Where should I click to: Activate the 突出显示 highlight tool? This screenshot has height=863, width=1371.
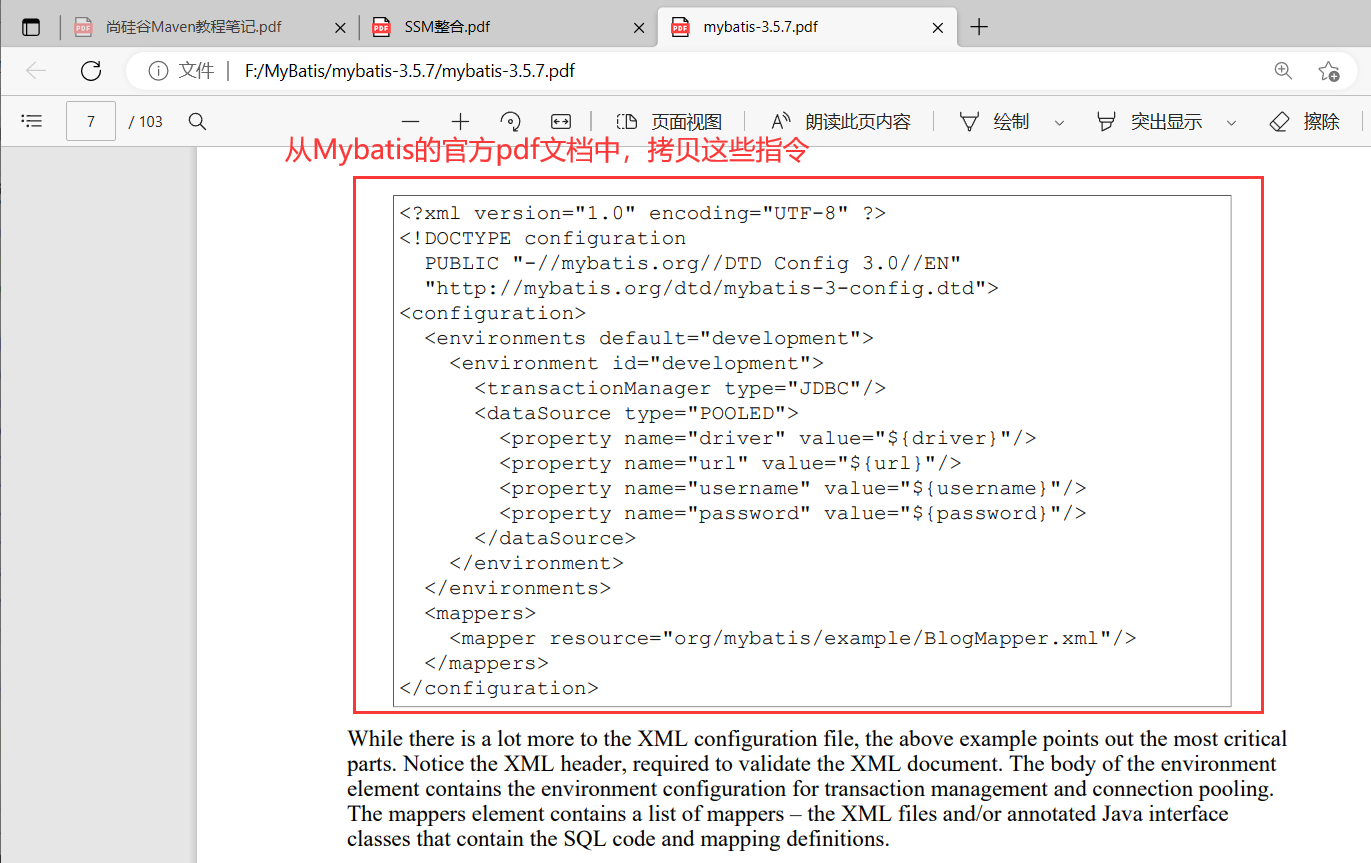tap(1149, 121)
